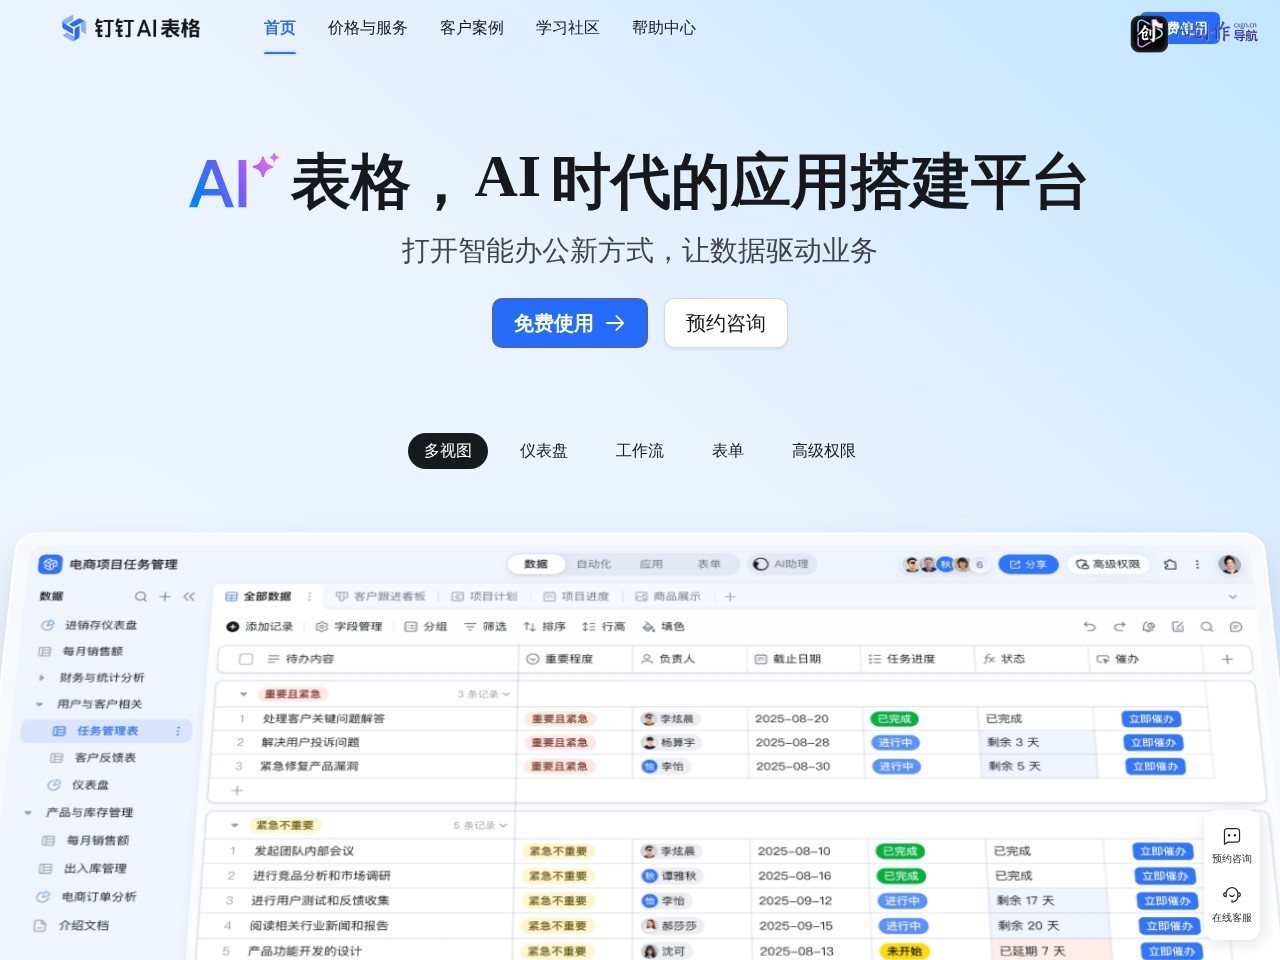Open 客户案例 in the top menu
1280x960 pixels.
pyautogui.click(x=472, y=28)
